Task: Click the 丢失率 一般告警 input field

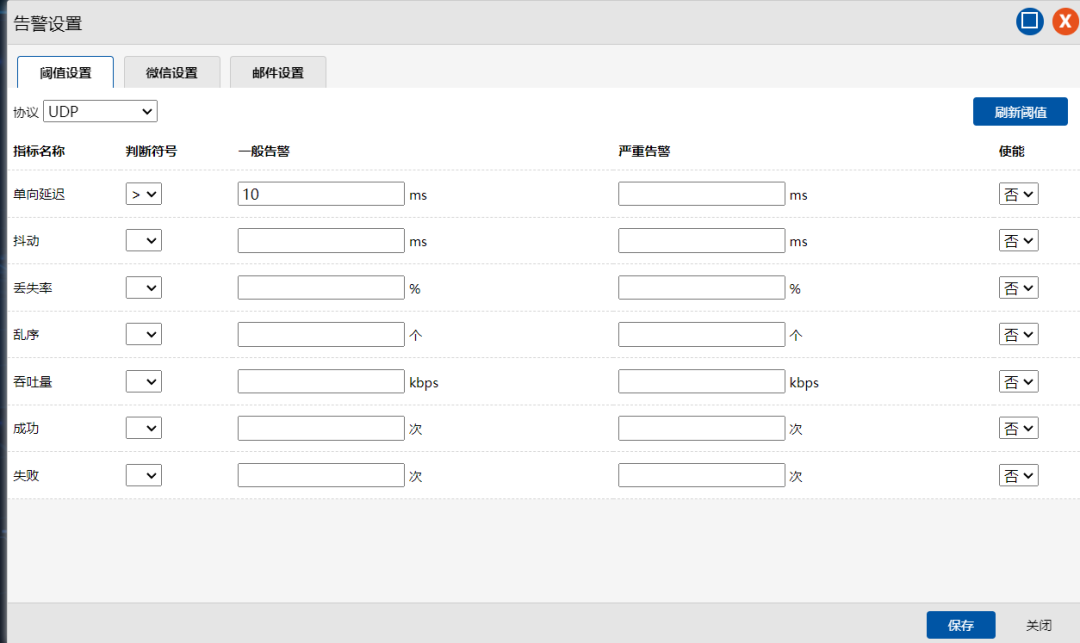Action: (x=321, y=288)
